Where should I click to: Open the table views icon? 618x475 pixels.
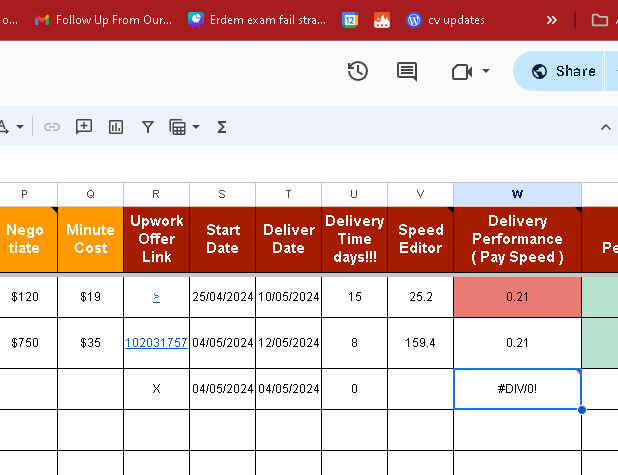pos(177,127)
